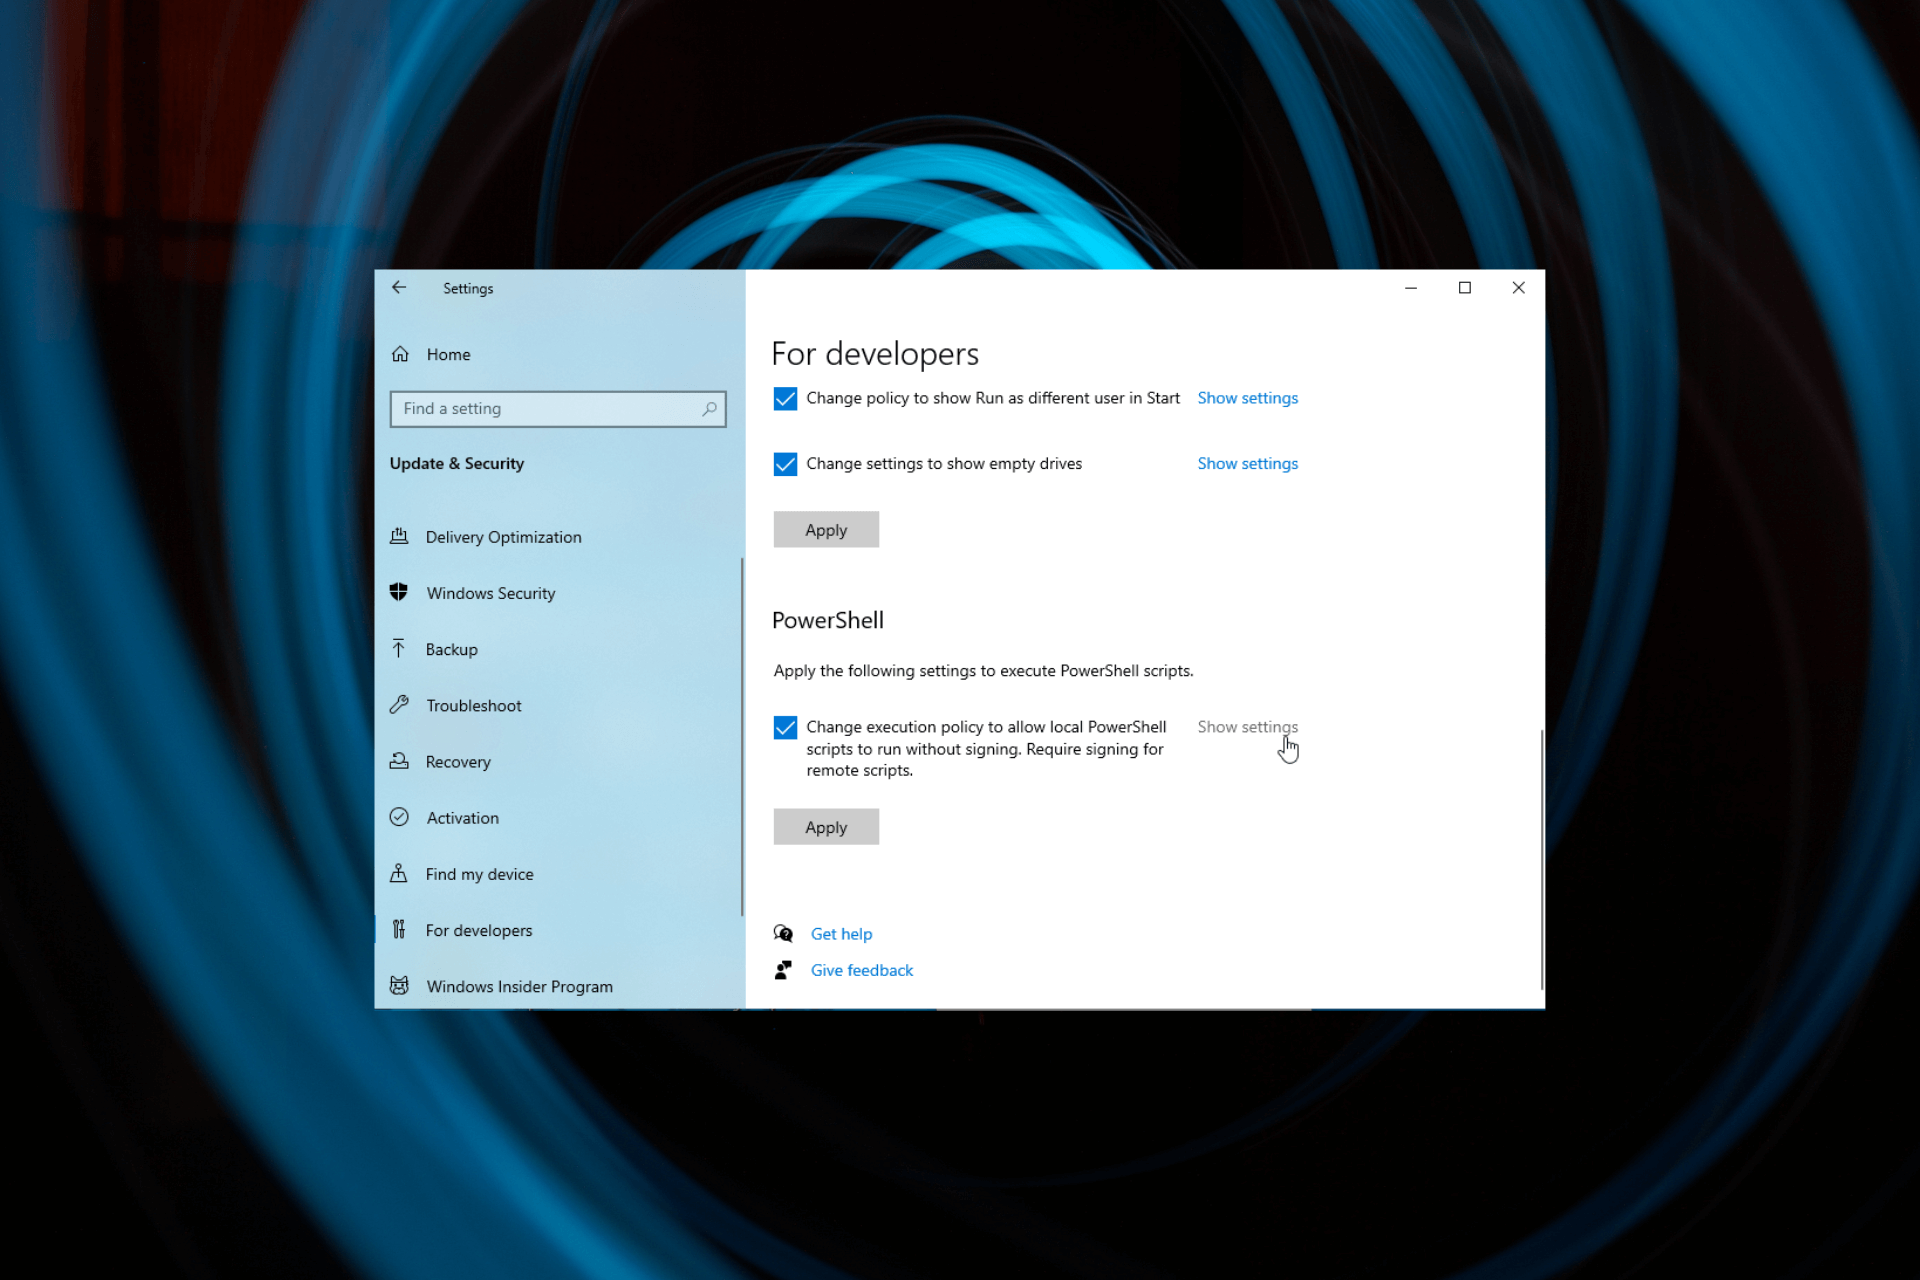This screenshot has height=1280, width=1920.
Task: Select Update & Security section
Action: pyautogui.click(x=459, y=463)
